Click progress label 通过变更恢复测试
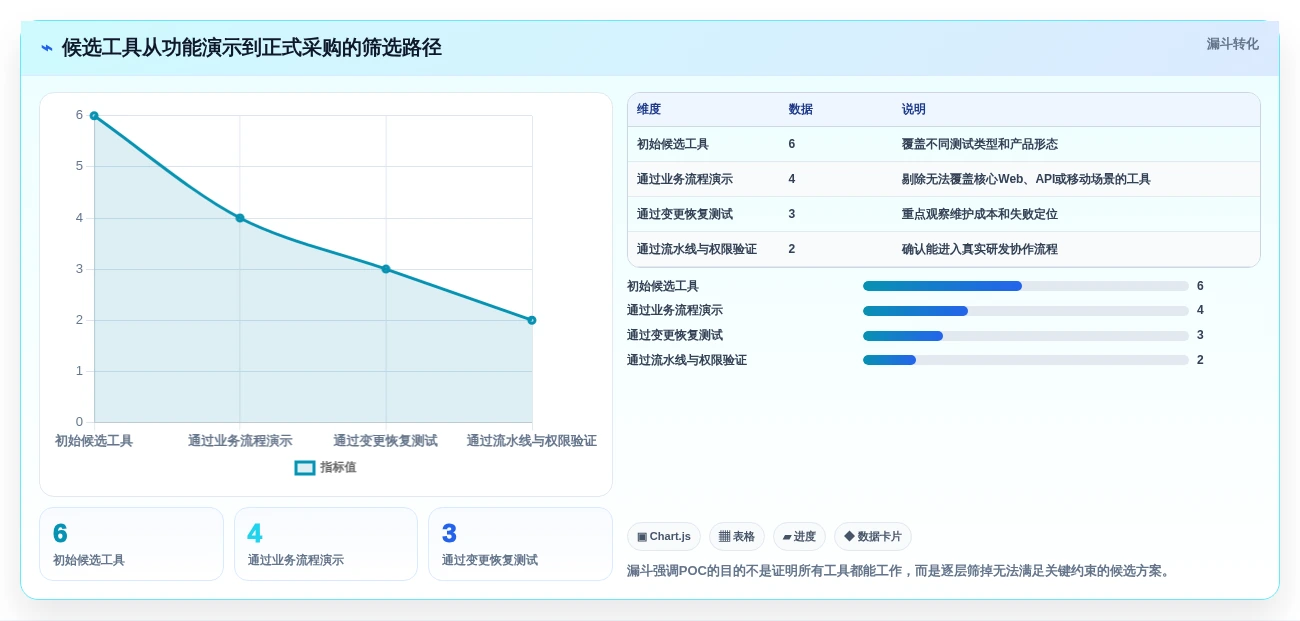The image size is (1300, 621). pos(675,336)
